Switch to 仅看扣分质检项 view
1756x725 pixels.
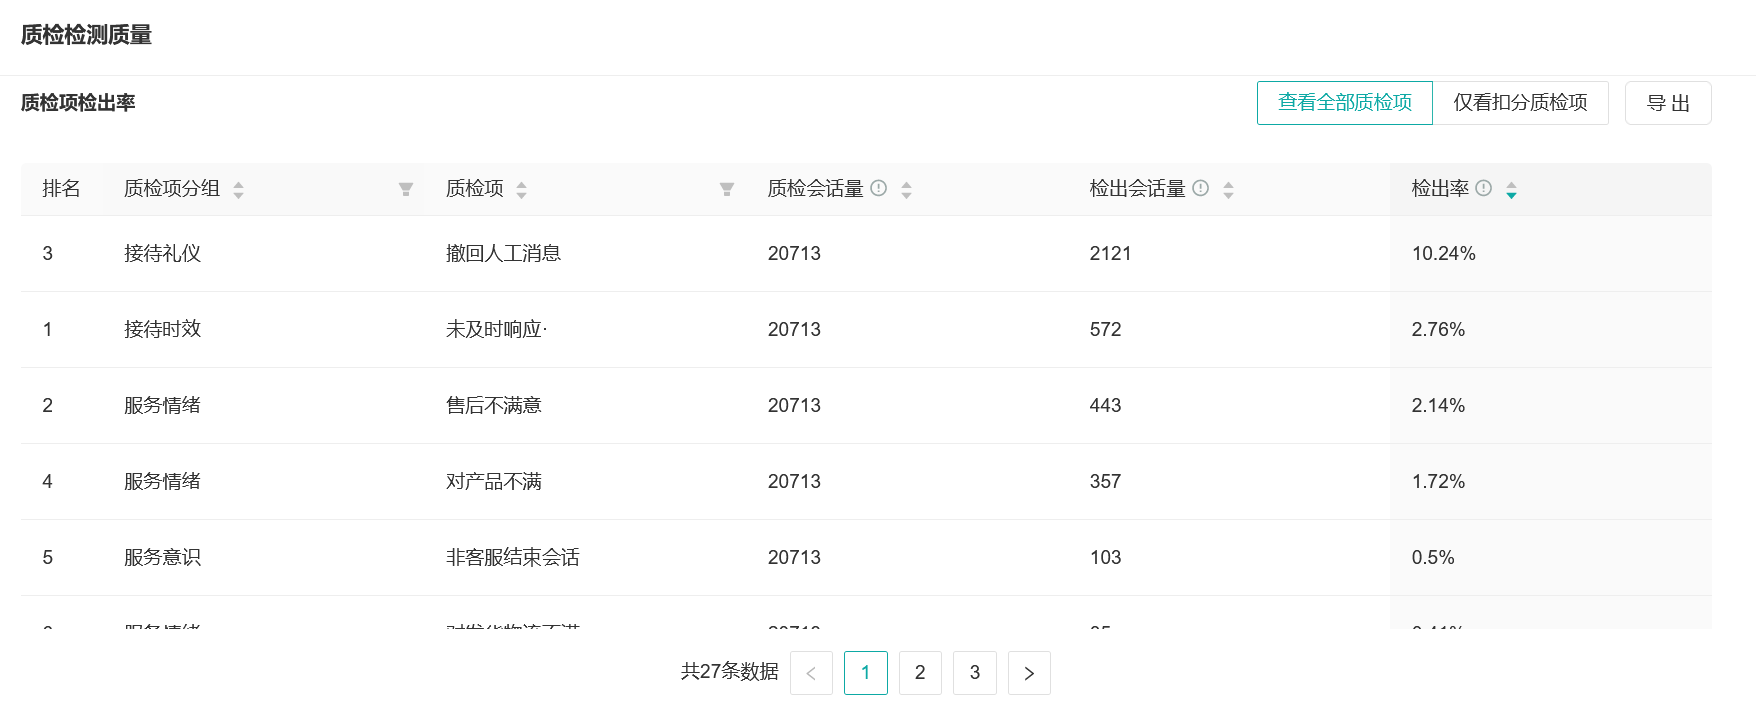pyautogui.click(x=1520, y=103)
